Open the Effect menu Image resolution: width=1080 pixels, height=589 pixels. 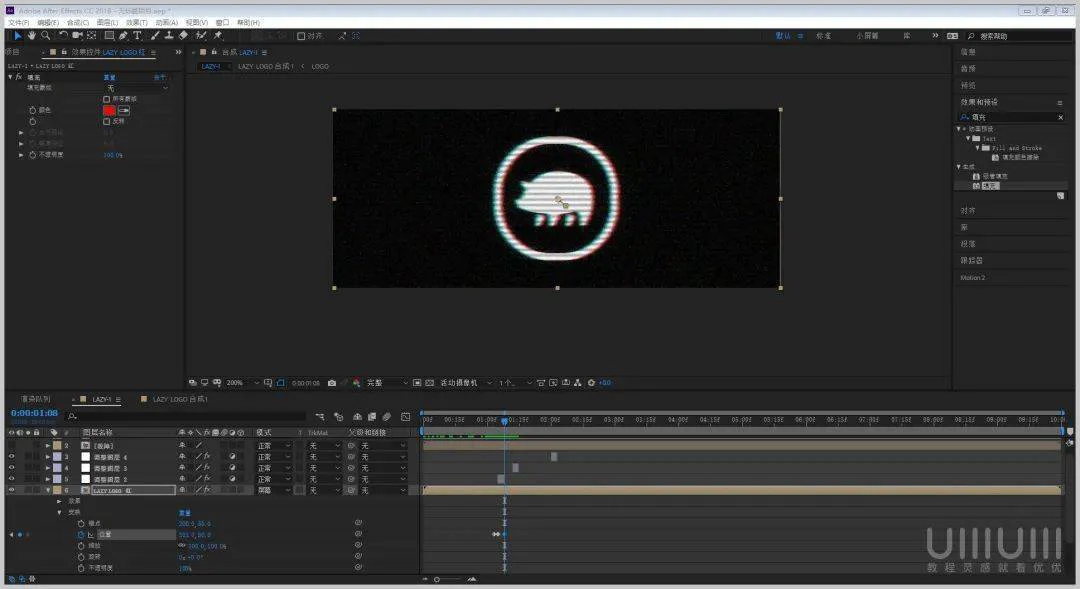click(136, 23)
